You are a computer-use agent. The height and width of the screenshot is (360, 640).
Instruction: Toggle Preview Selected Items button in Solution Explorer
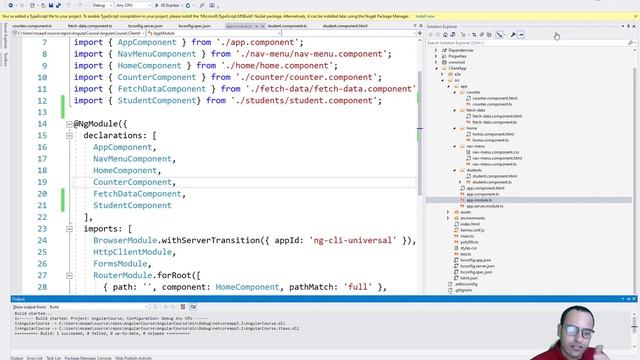point(521,35)
